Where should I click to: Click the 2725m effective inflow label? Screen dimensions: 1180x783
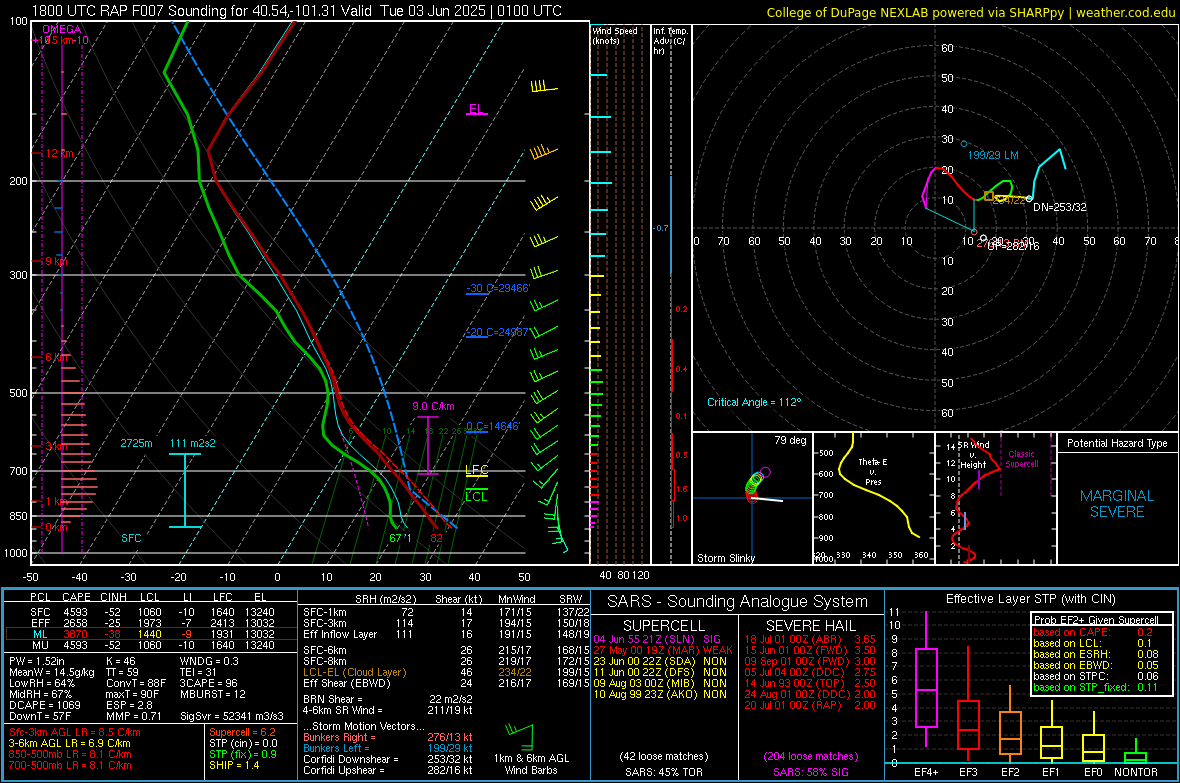[x=136, y=443]
